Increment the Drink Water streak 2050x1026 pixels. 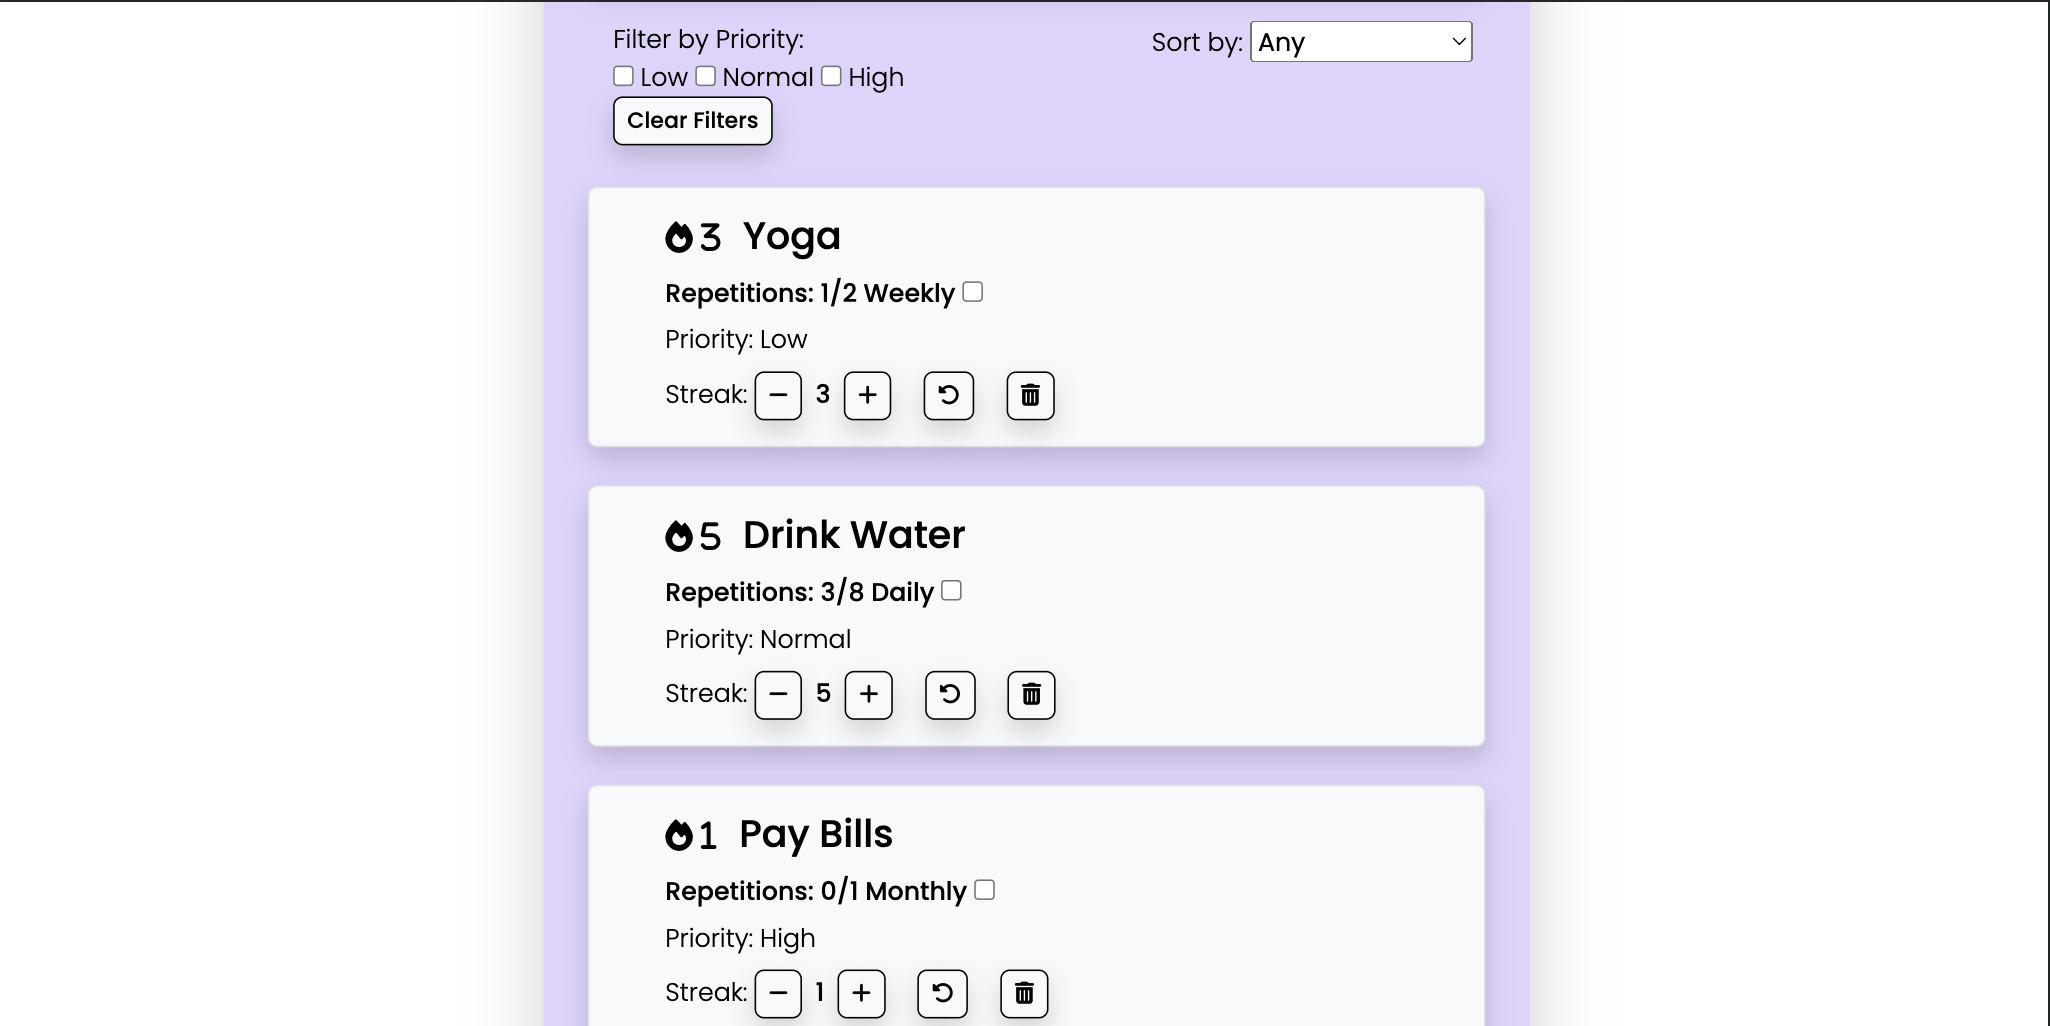pos(868,695)
